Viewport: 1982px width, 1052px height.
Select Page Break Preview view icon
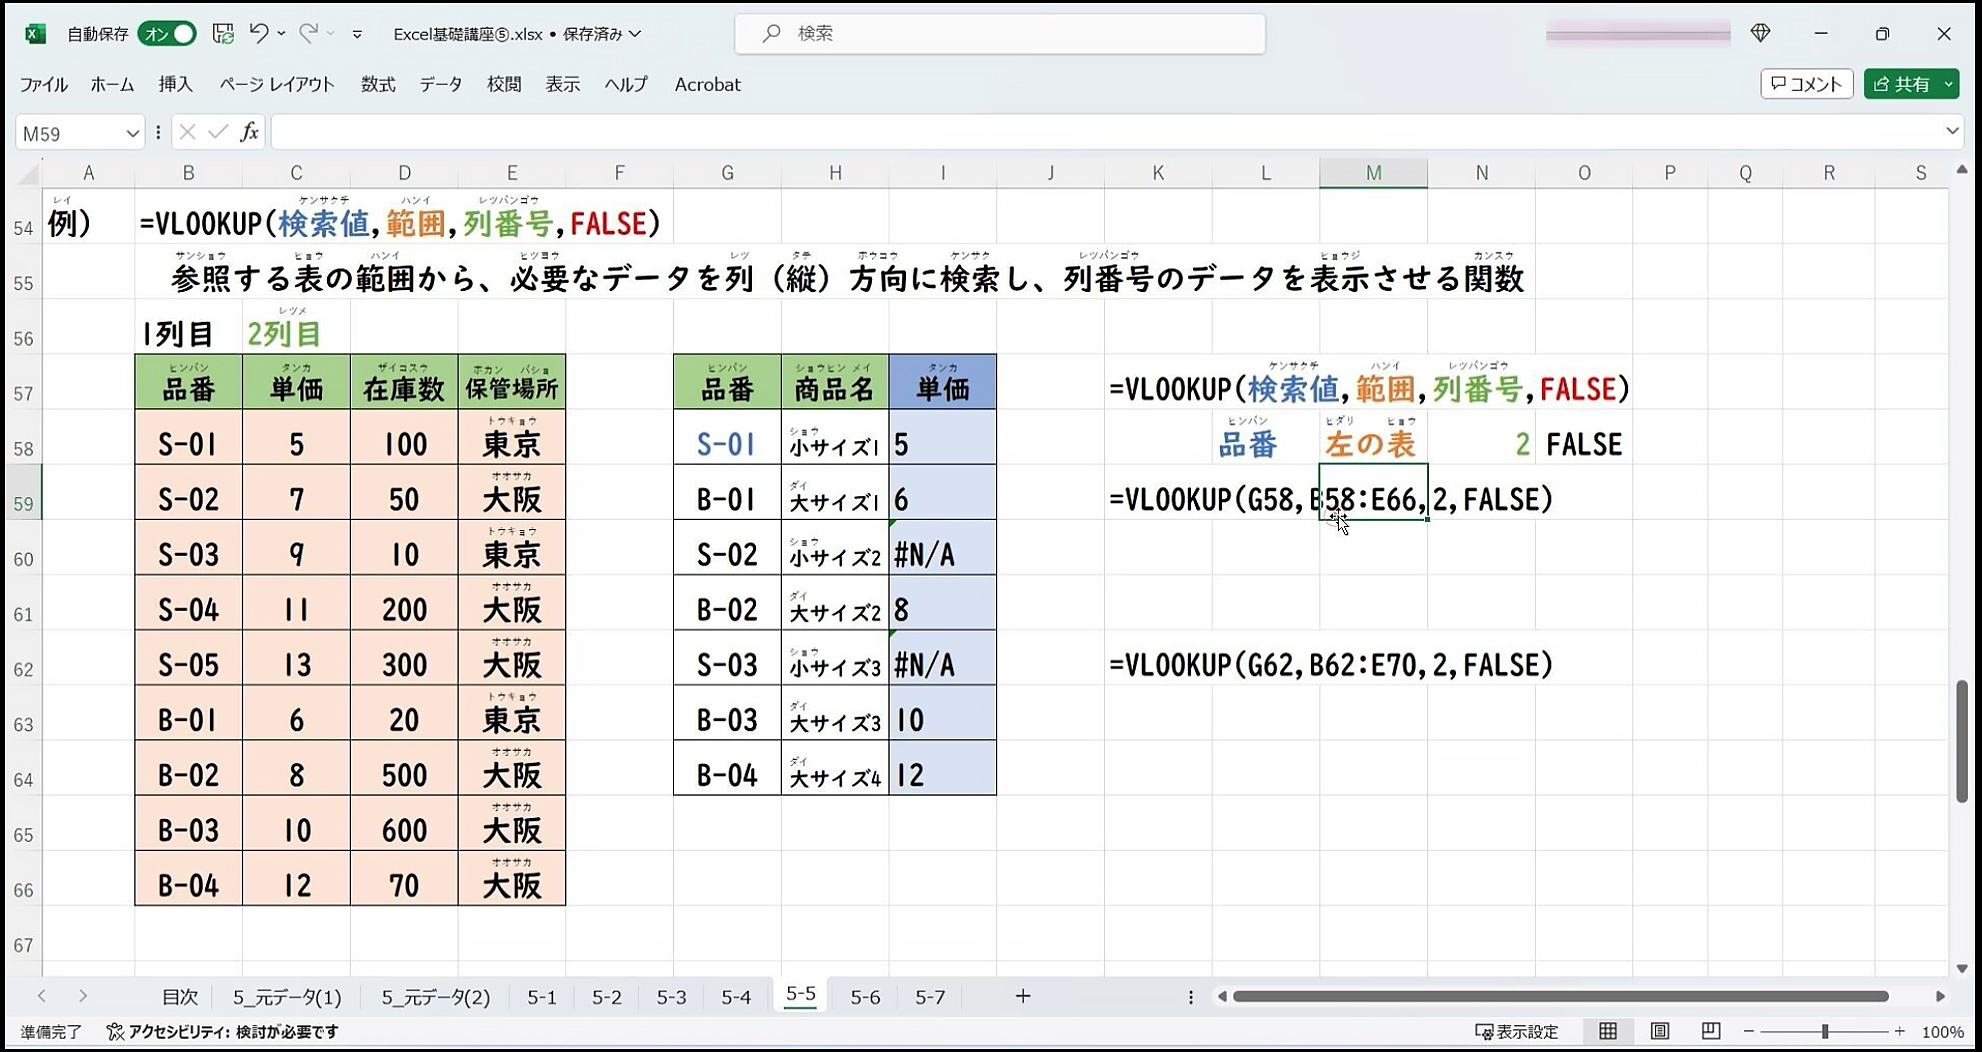tap(1711, 1031)
